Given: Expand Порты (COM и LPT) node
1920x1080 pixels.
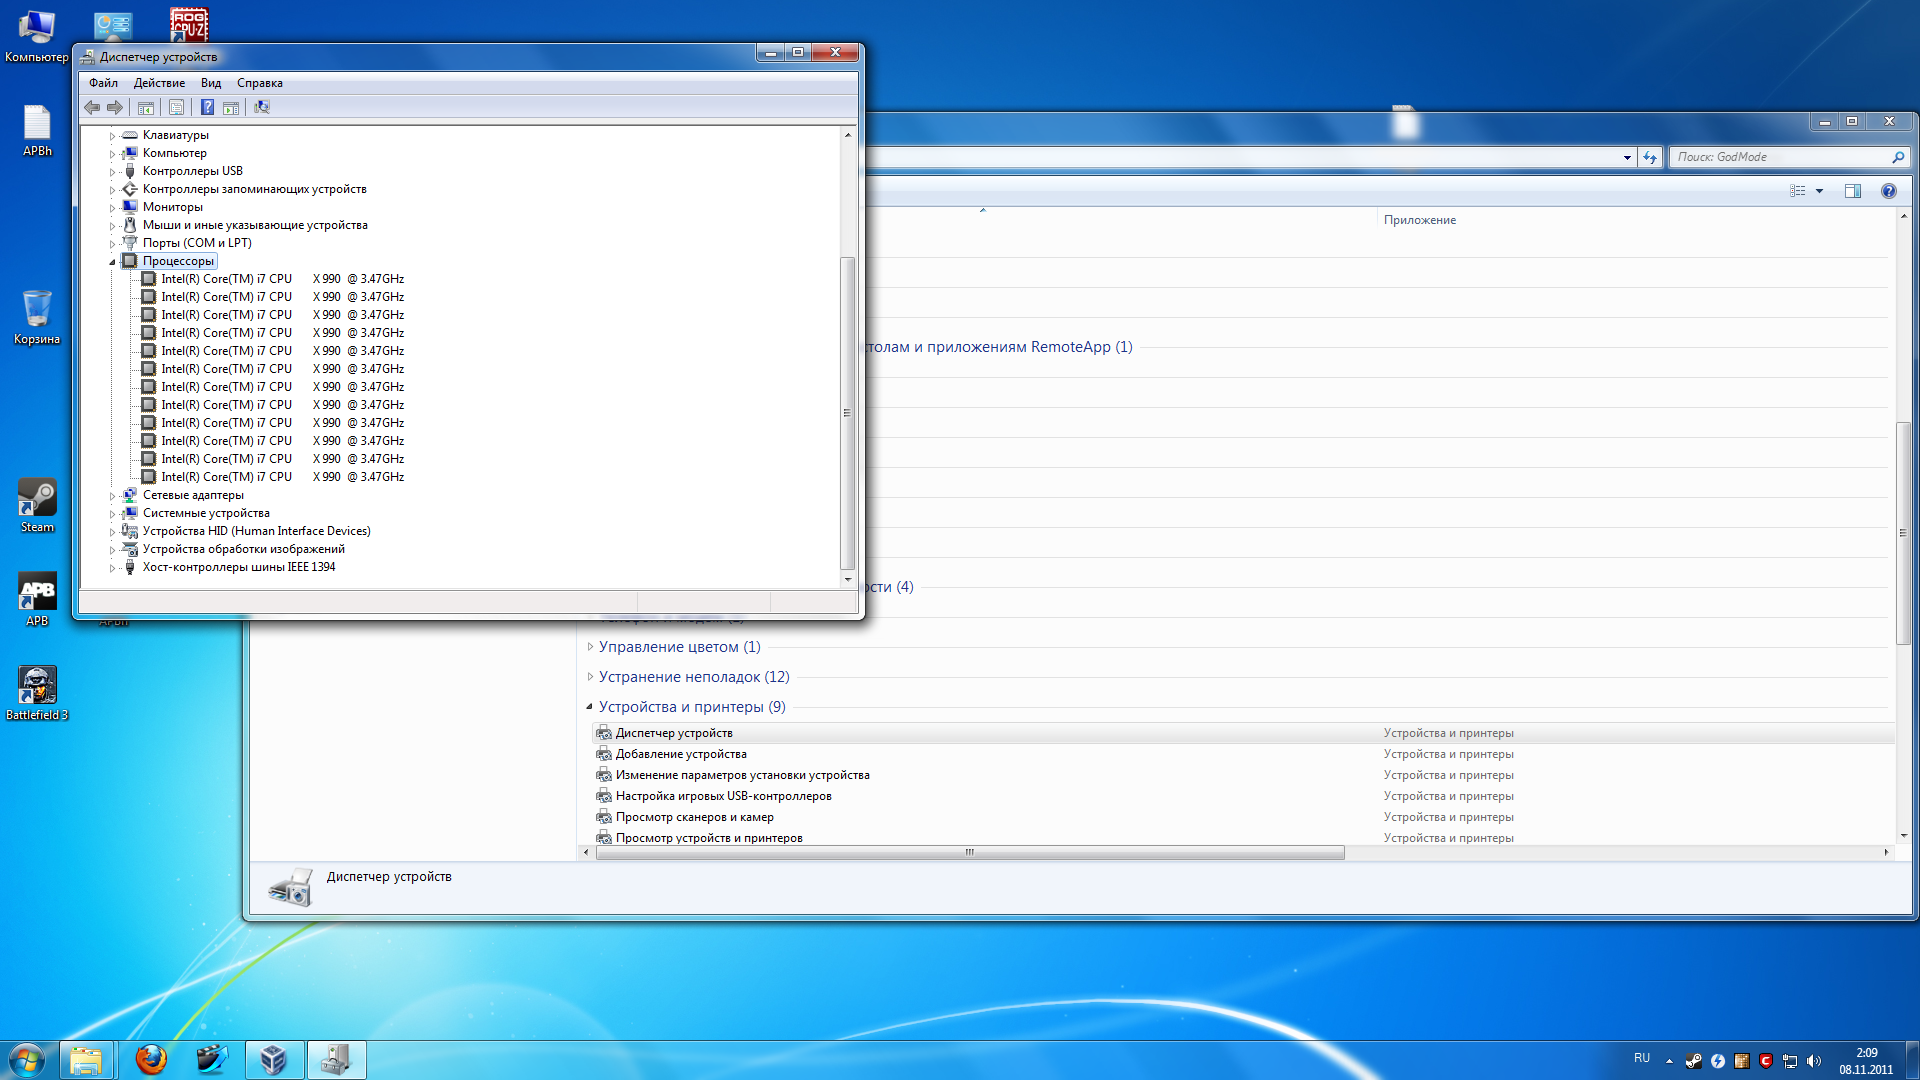Looking at the screenshot, I should coord(112,244).
